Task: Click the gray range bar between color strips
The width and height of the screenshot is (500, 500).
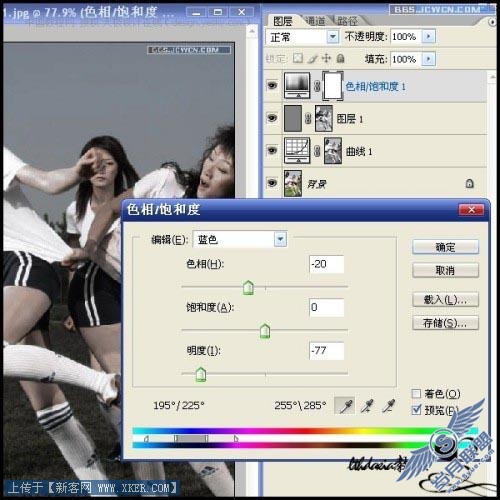Action: 191,438
